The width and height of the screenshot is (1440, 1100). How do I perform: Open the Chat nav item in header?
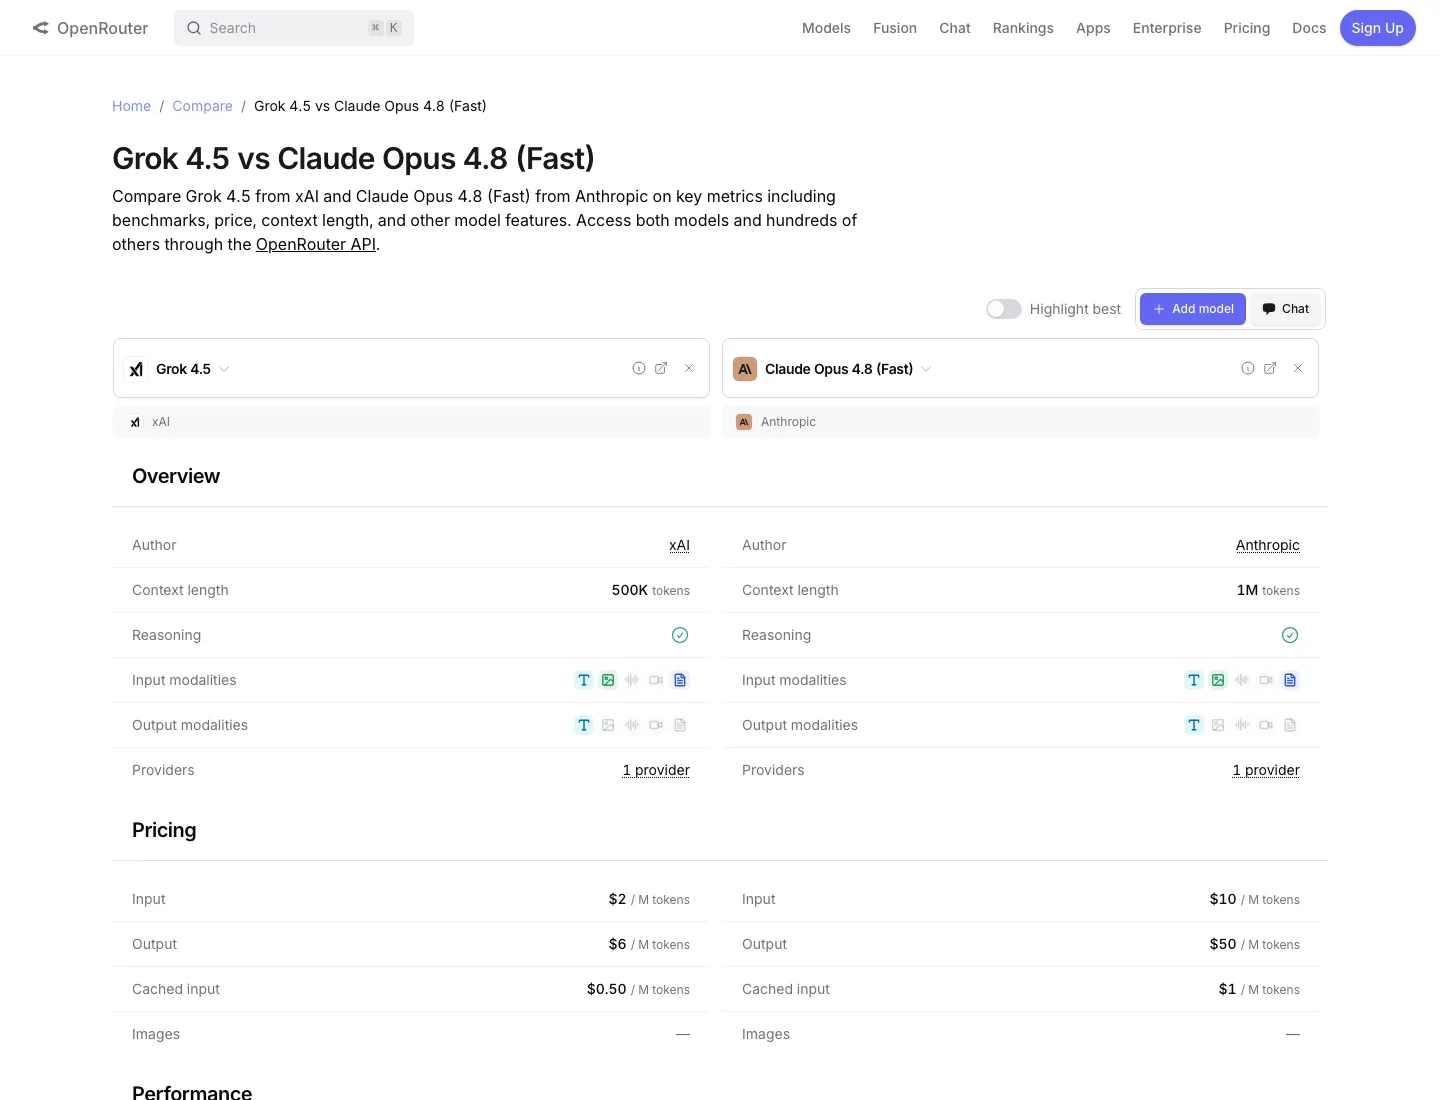coord(955,28)
